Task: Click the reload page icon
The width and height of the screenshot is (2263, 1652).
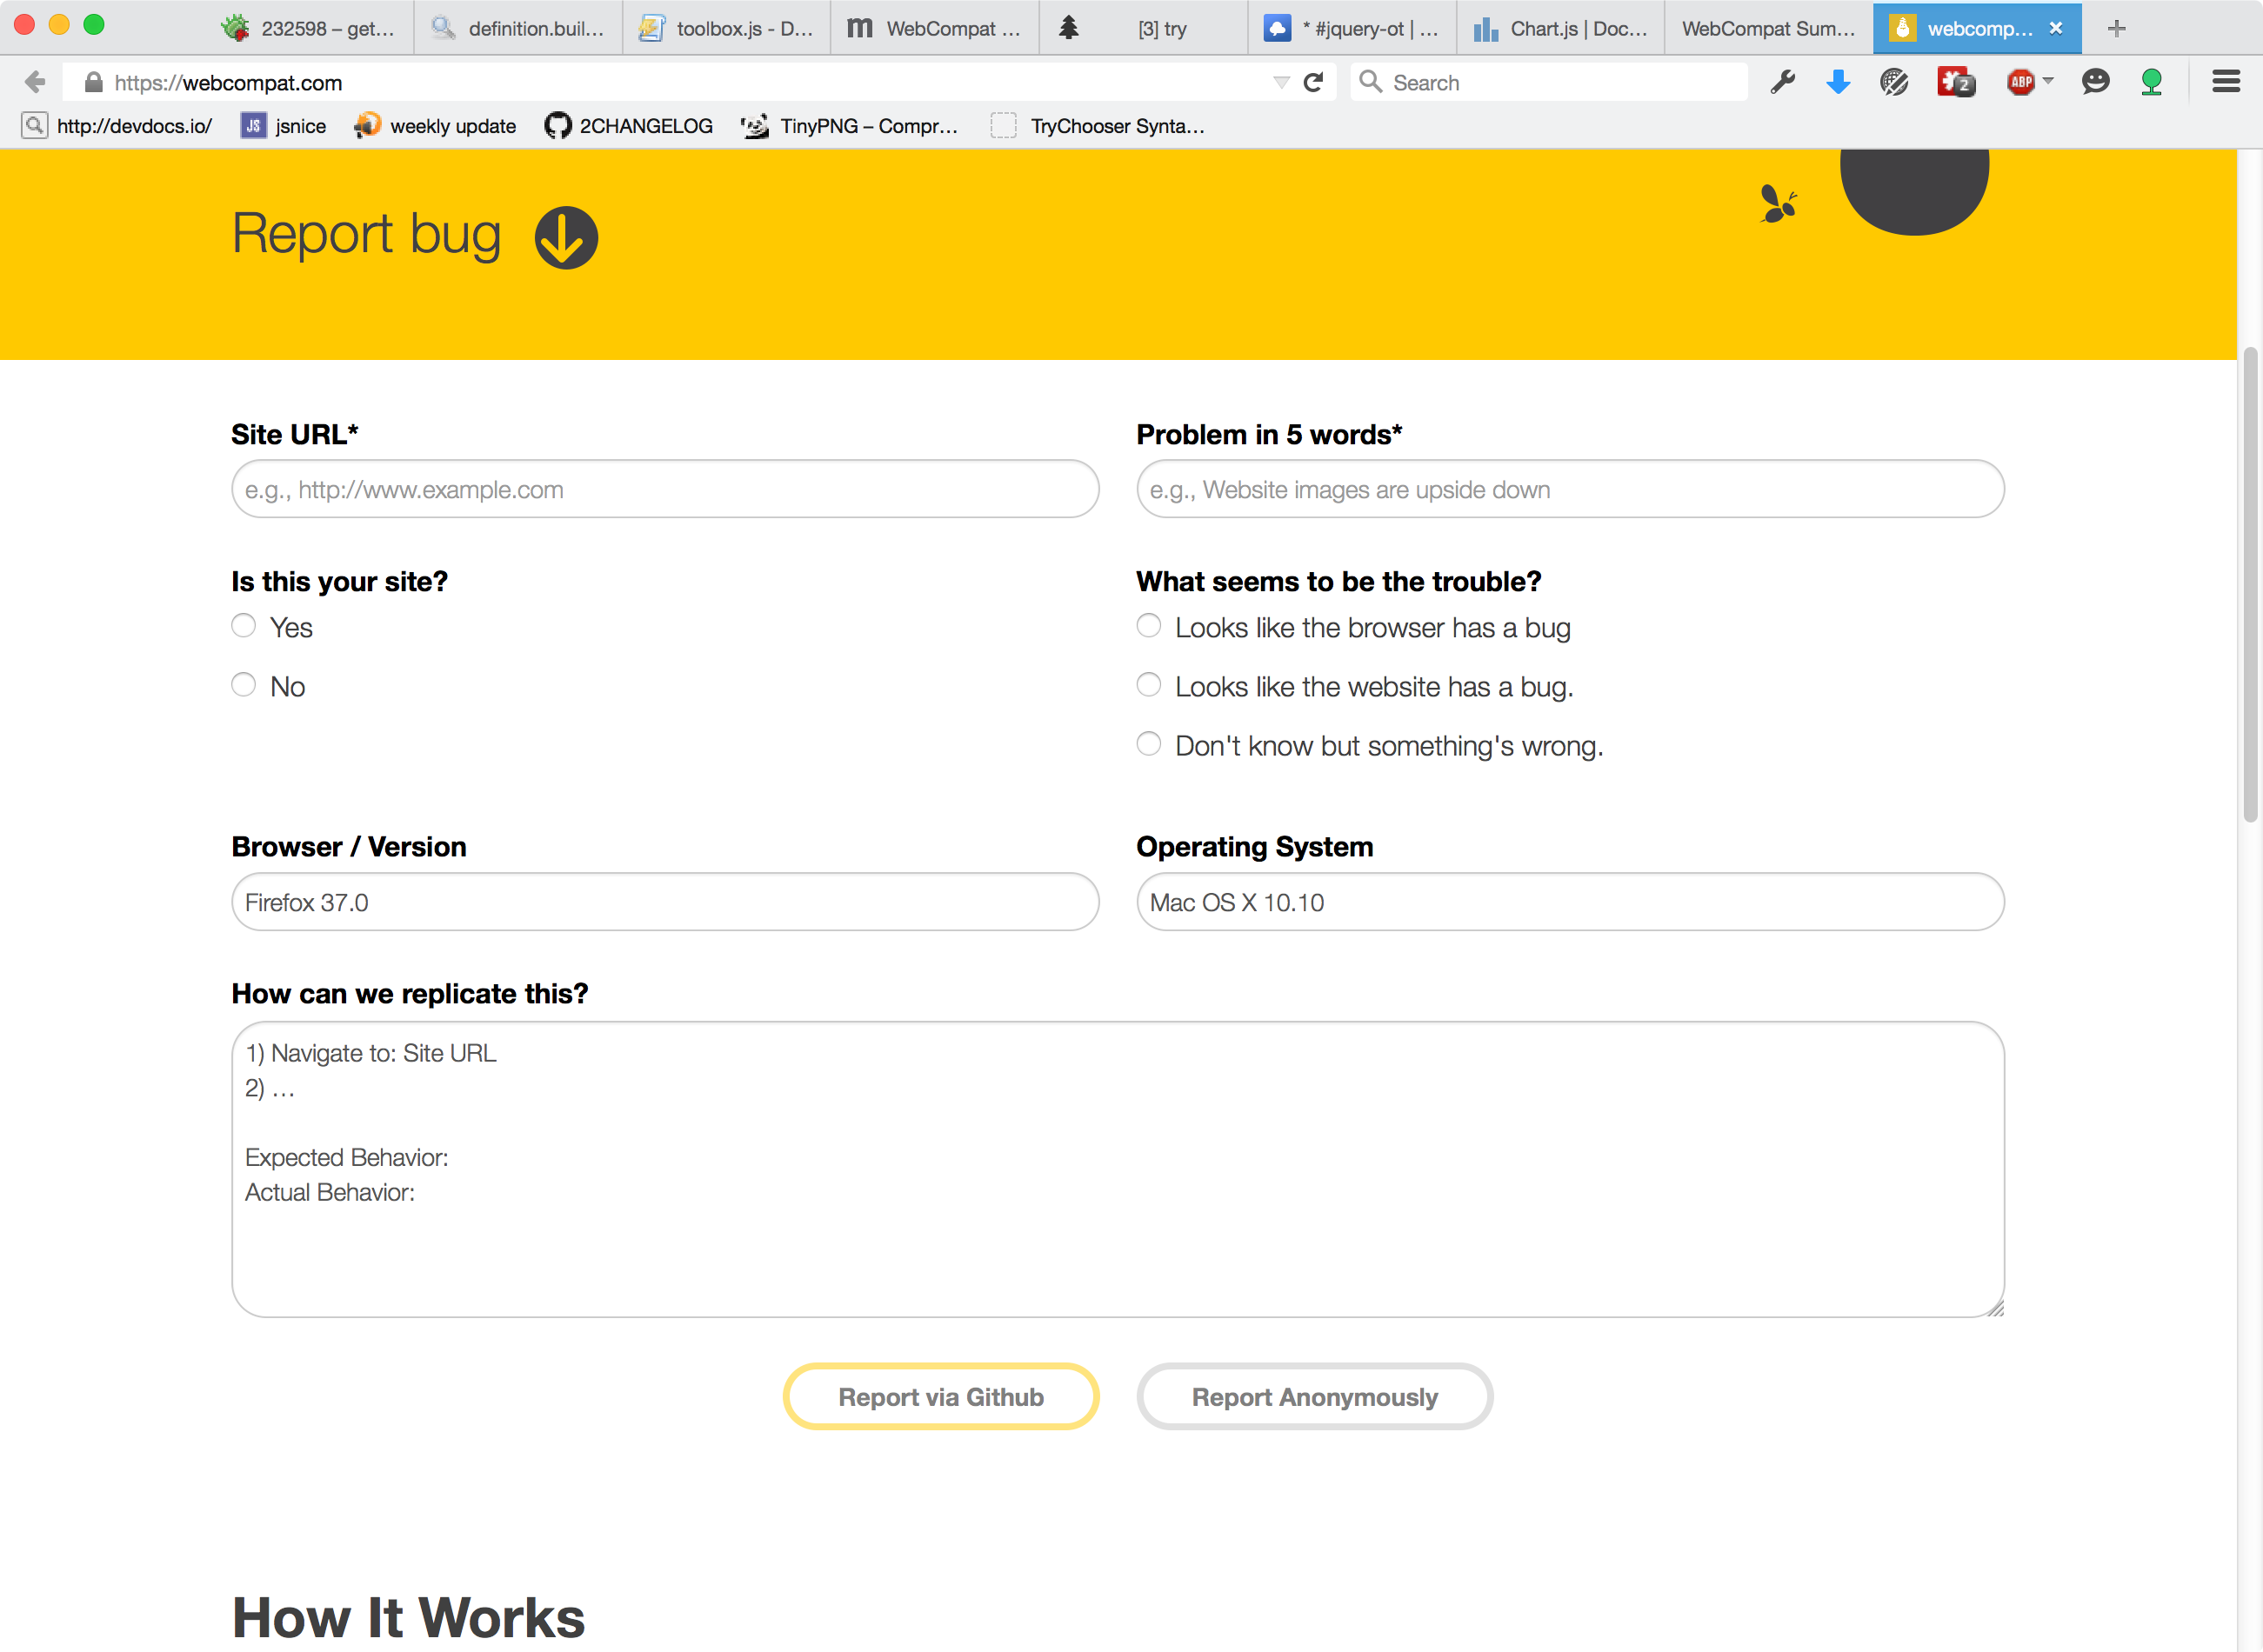Action: (x=1313, y=82)
